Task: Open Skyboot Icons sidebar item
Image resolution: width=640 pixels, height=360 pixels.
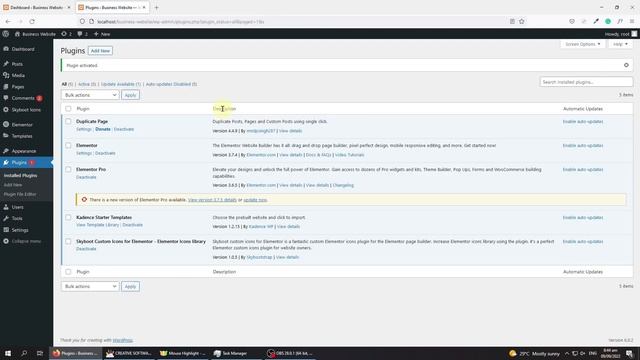Action: pyautogui.click(x=26, y=110)
